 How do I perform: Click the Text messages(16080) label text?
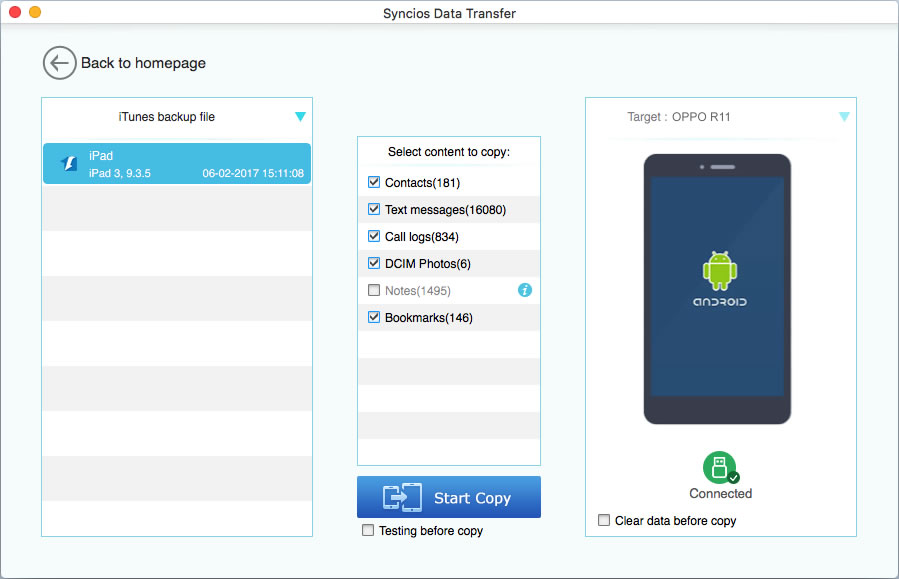point(445,210)
